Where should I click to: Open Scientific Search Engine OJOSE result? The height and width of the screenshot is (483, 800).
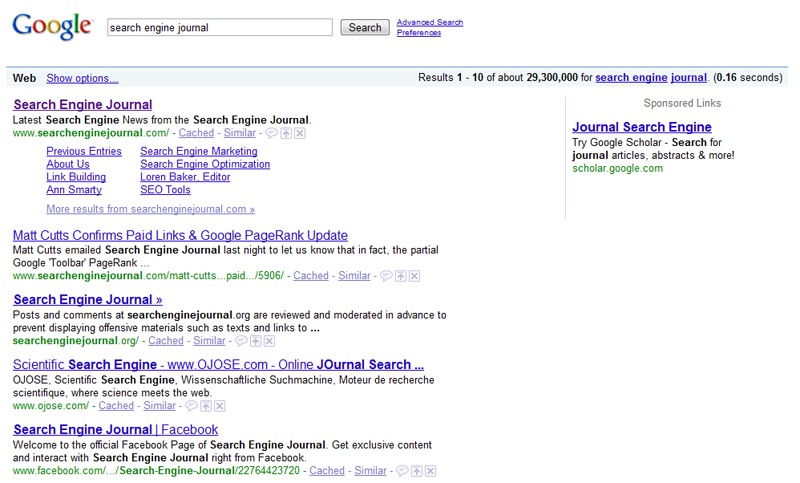pos(218,365)
